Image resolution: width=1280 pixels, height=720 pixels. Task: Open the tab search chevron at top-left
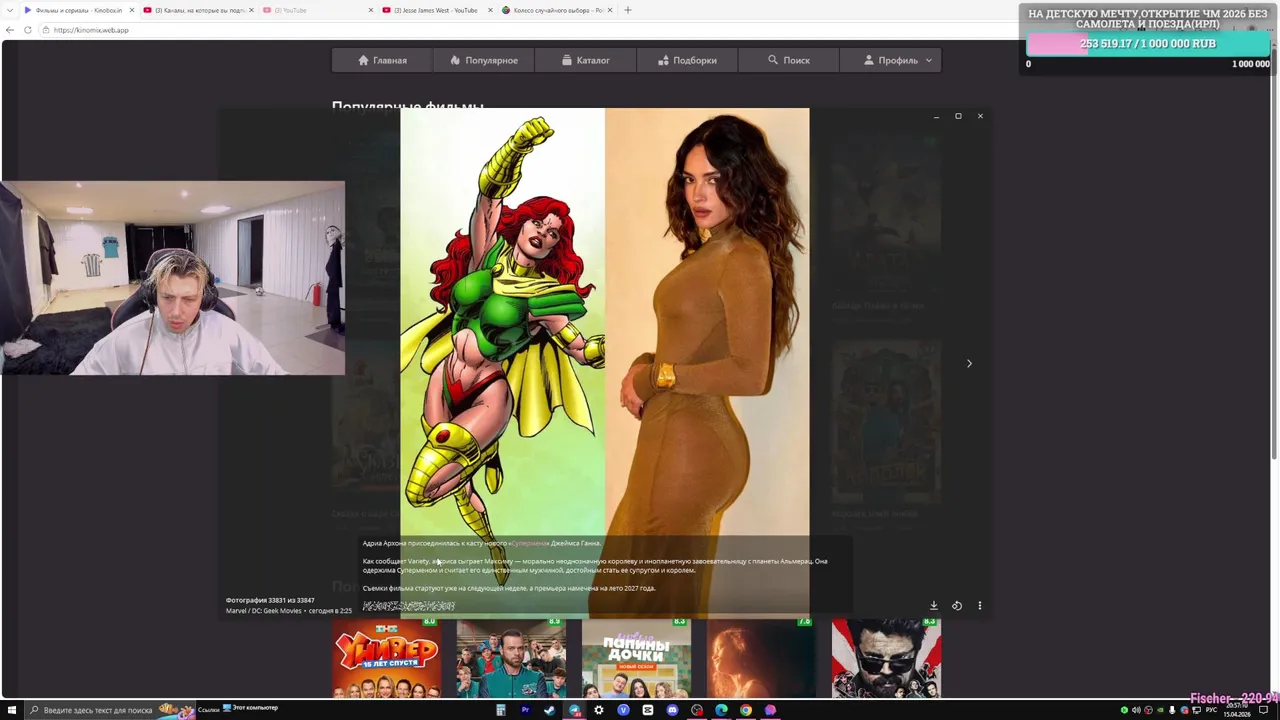coord(9,10)
